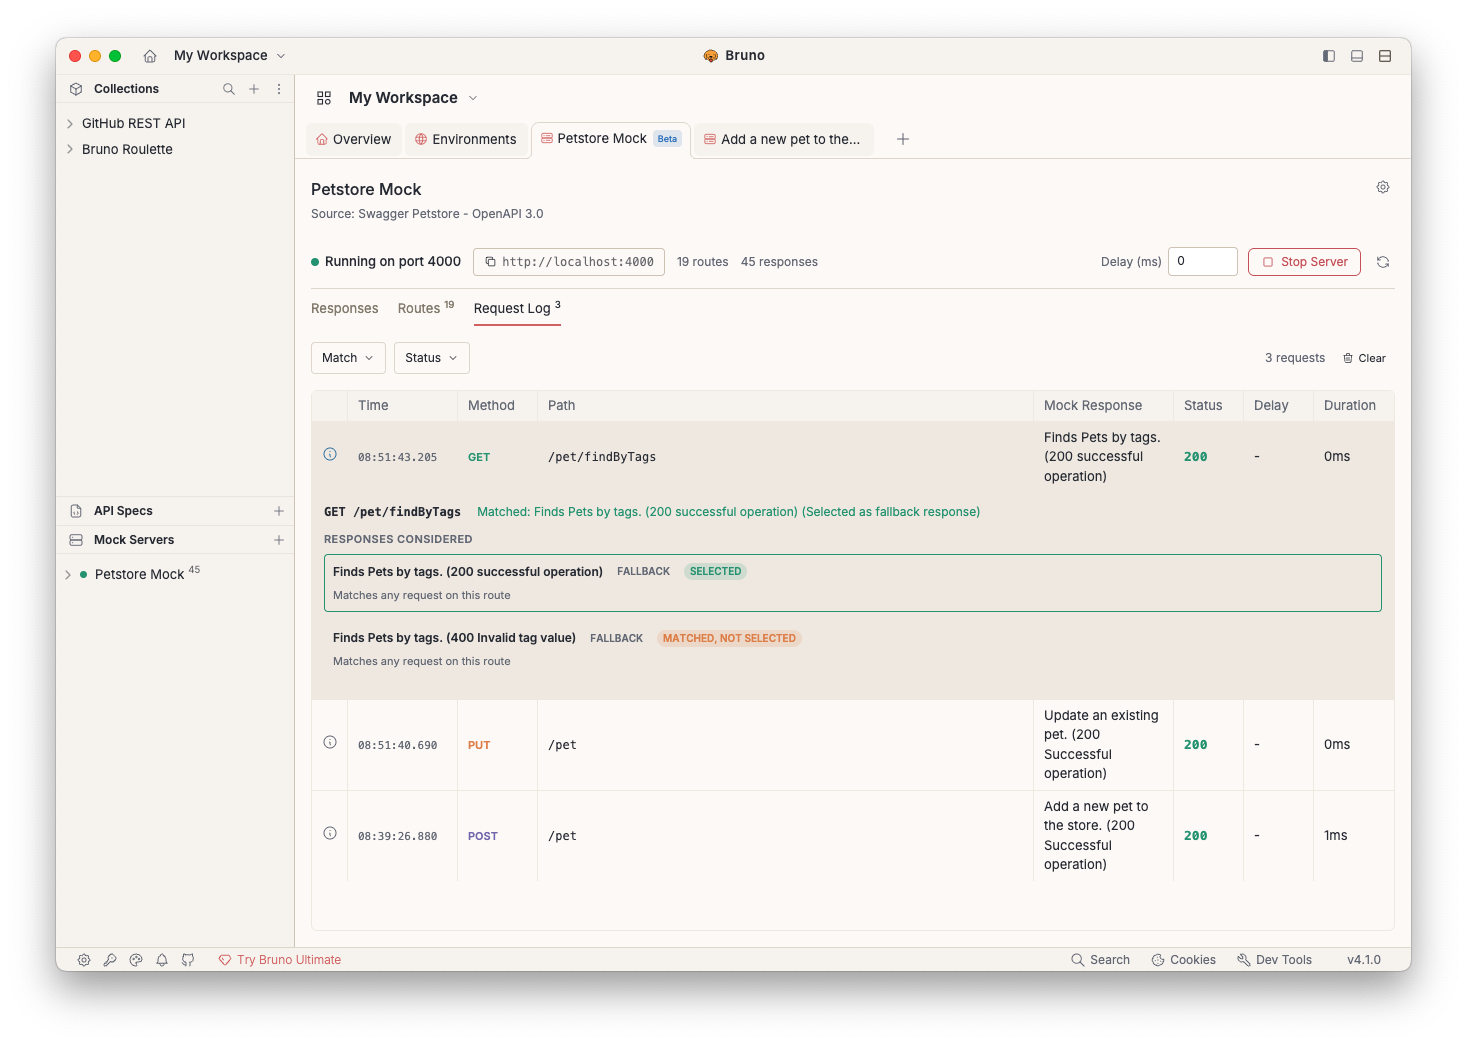Image resolution: width=1467 pixels, height=1045 pixels.
Task: Click the Collections cube icon
Action: 76,89
